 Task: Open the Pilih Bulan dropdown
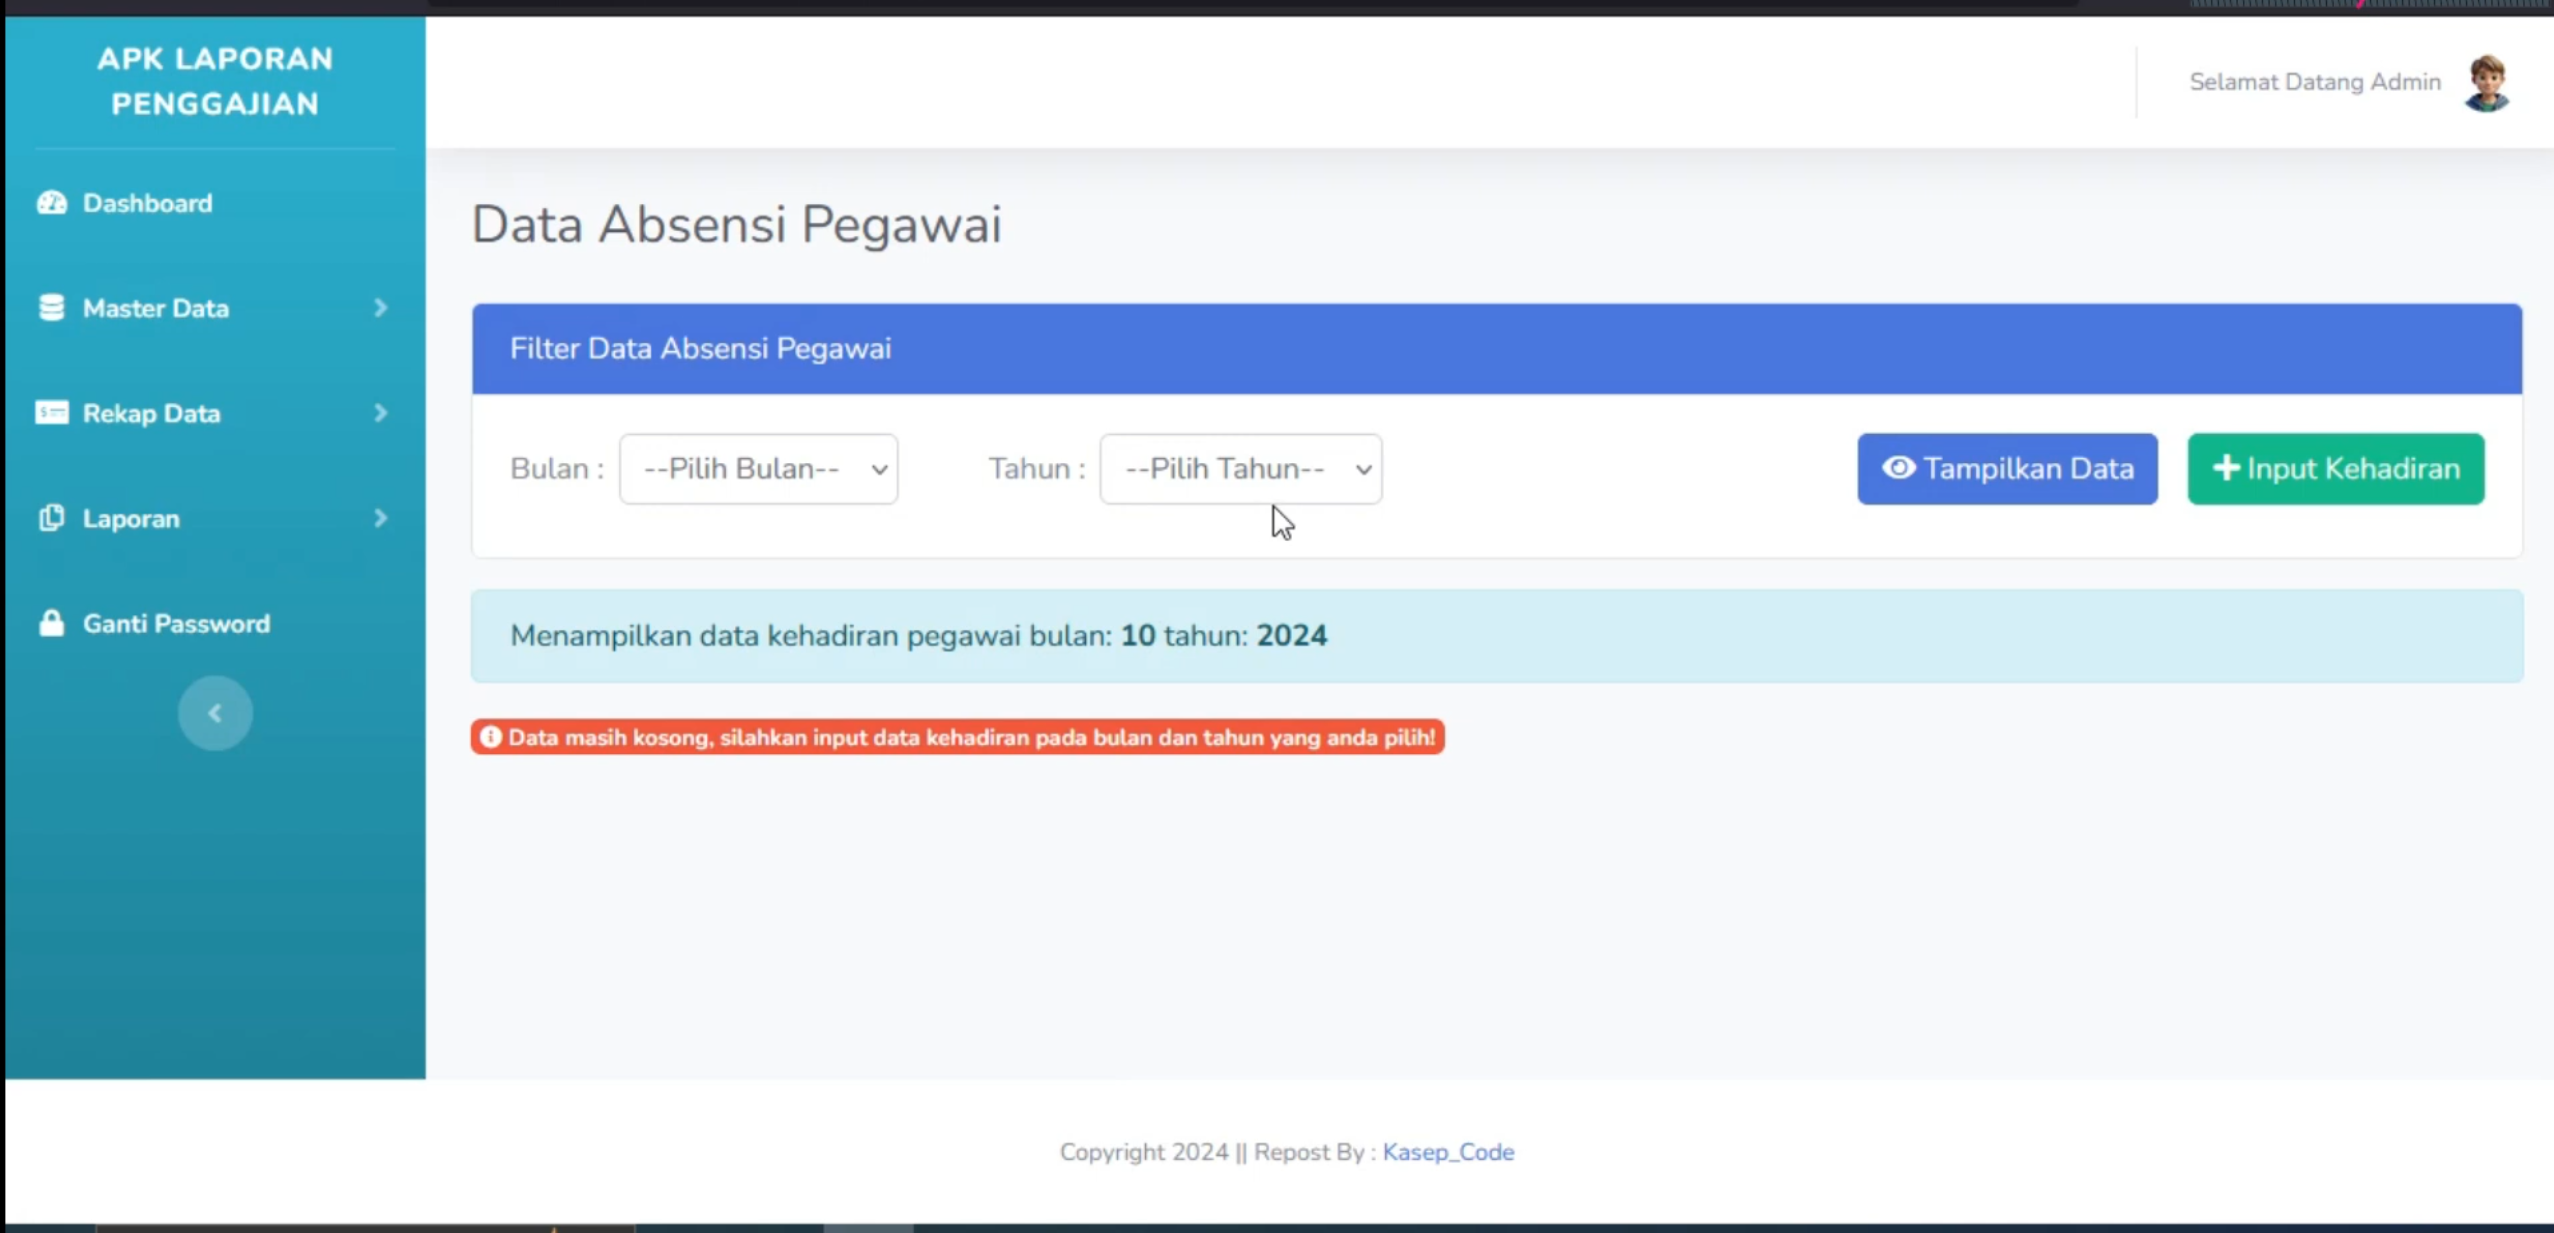pyautogui.click(x=759, y=469)
